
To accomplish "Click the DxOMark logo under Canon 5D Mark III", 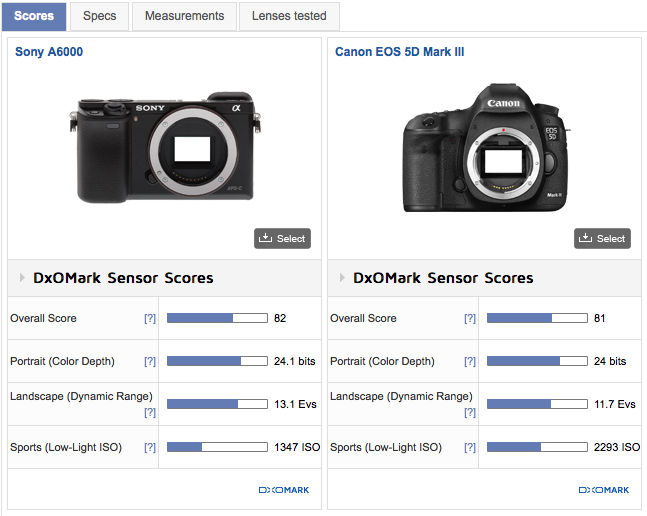I will pos(604,490).
